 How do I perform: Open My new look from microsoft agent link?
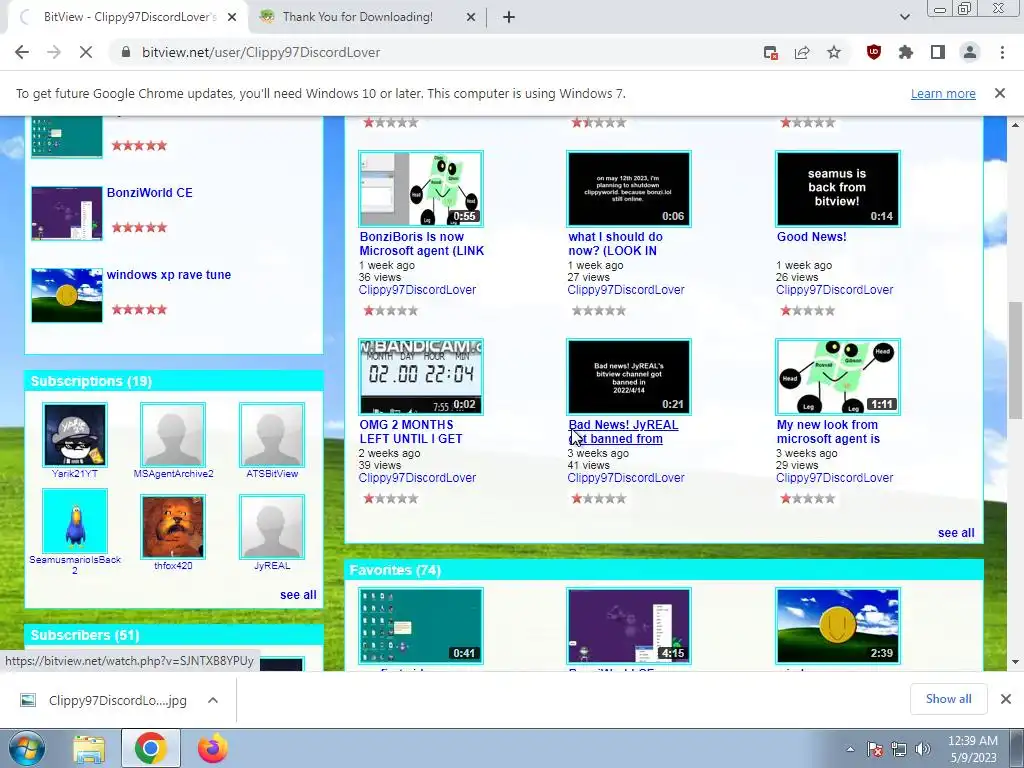828,432
